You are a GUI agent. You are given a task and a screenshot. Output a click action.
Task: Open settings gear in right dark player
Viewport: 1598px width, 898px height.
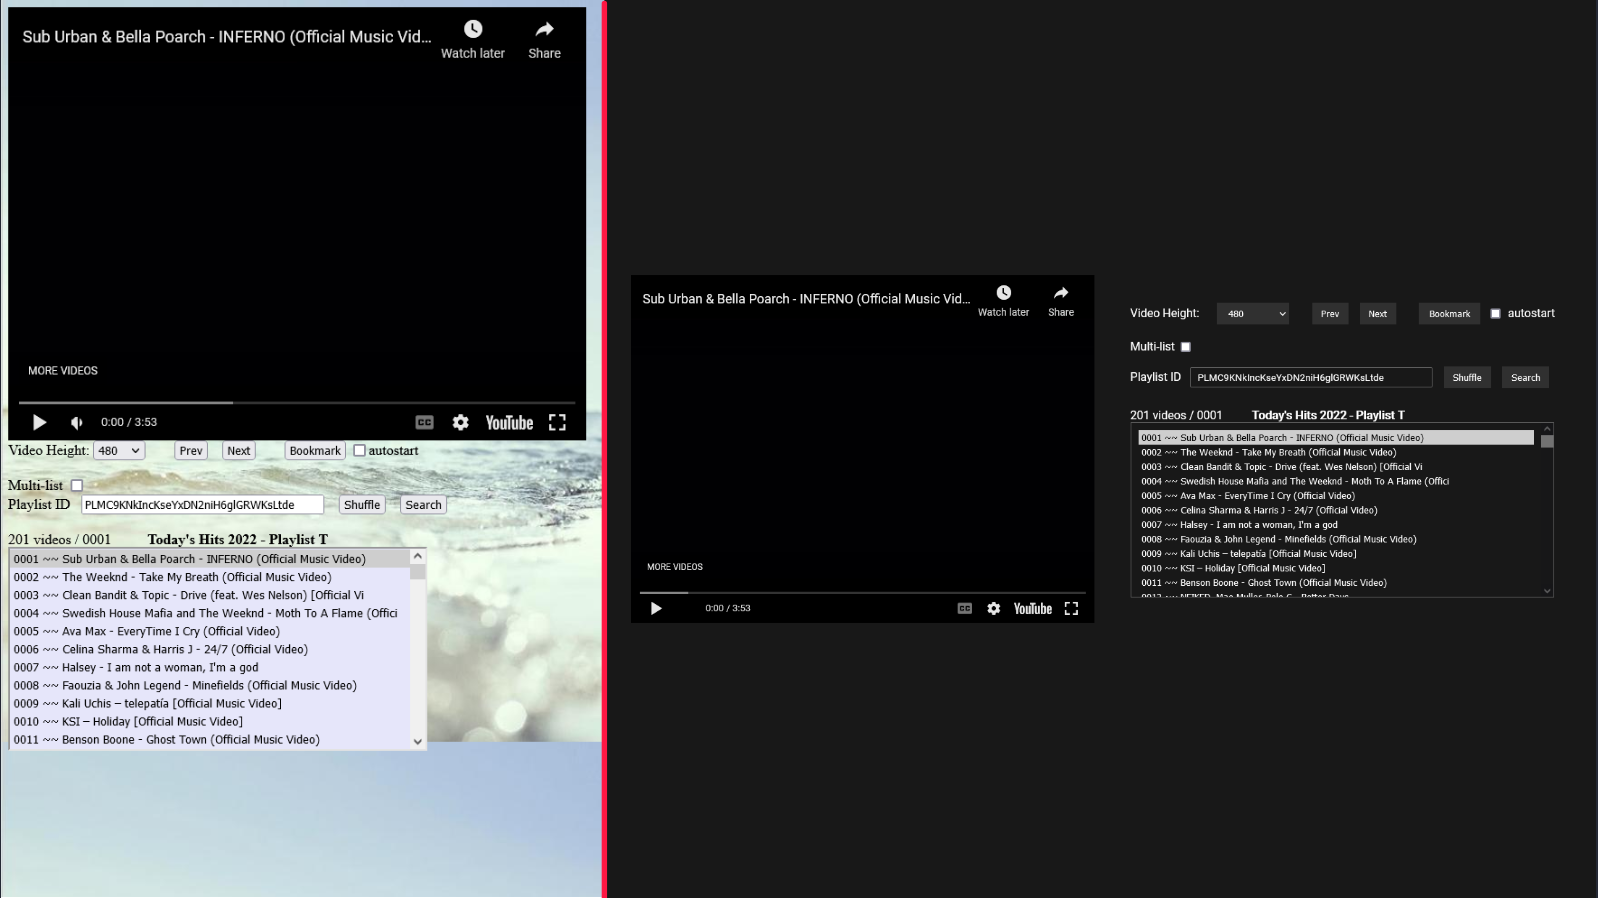coord(993,608)
